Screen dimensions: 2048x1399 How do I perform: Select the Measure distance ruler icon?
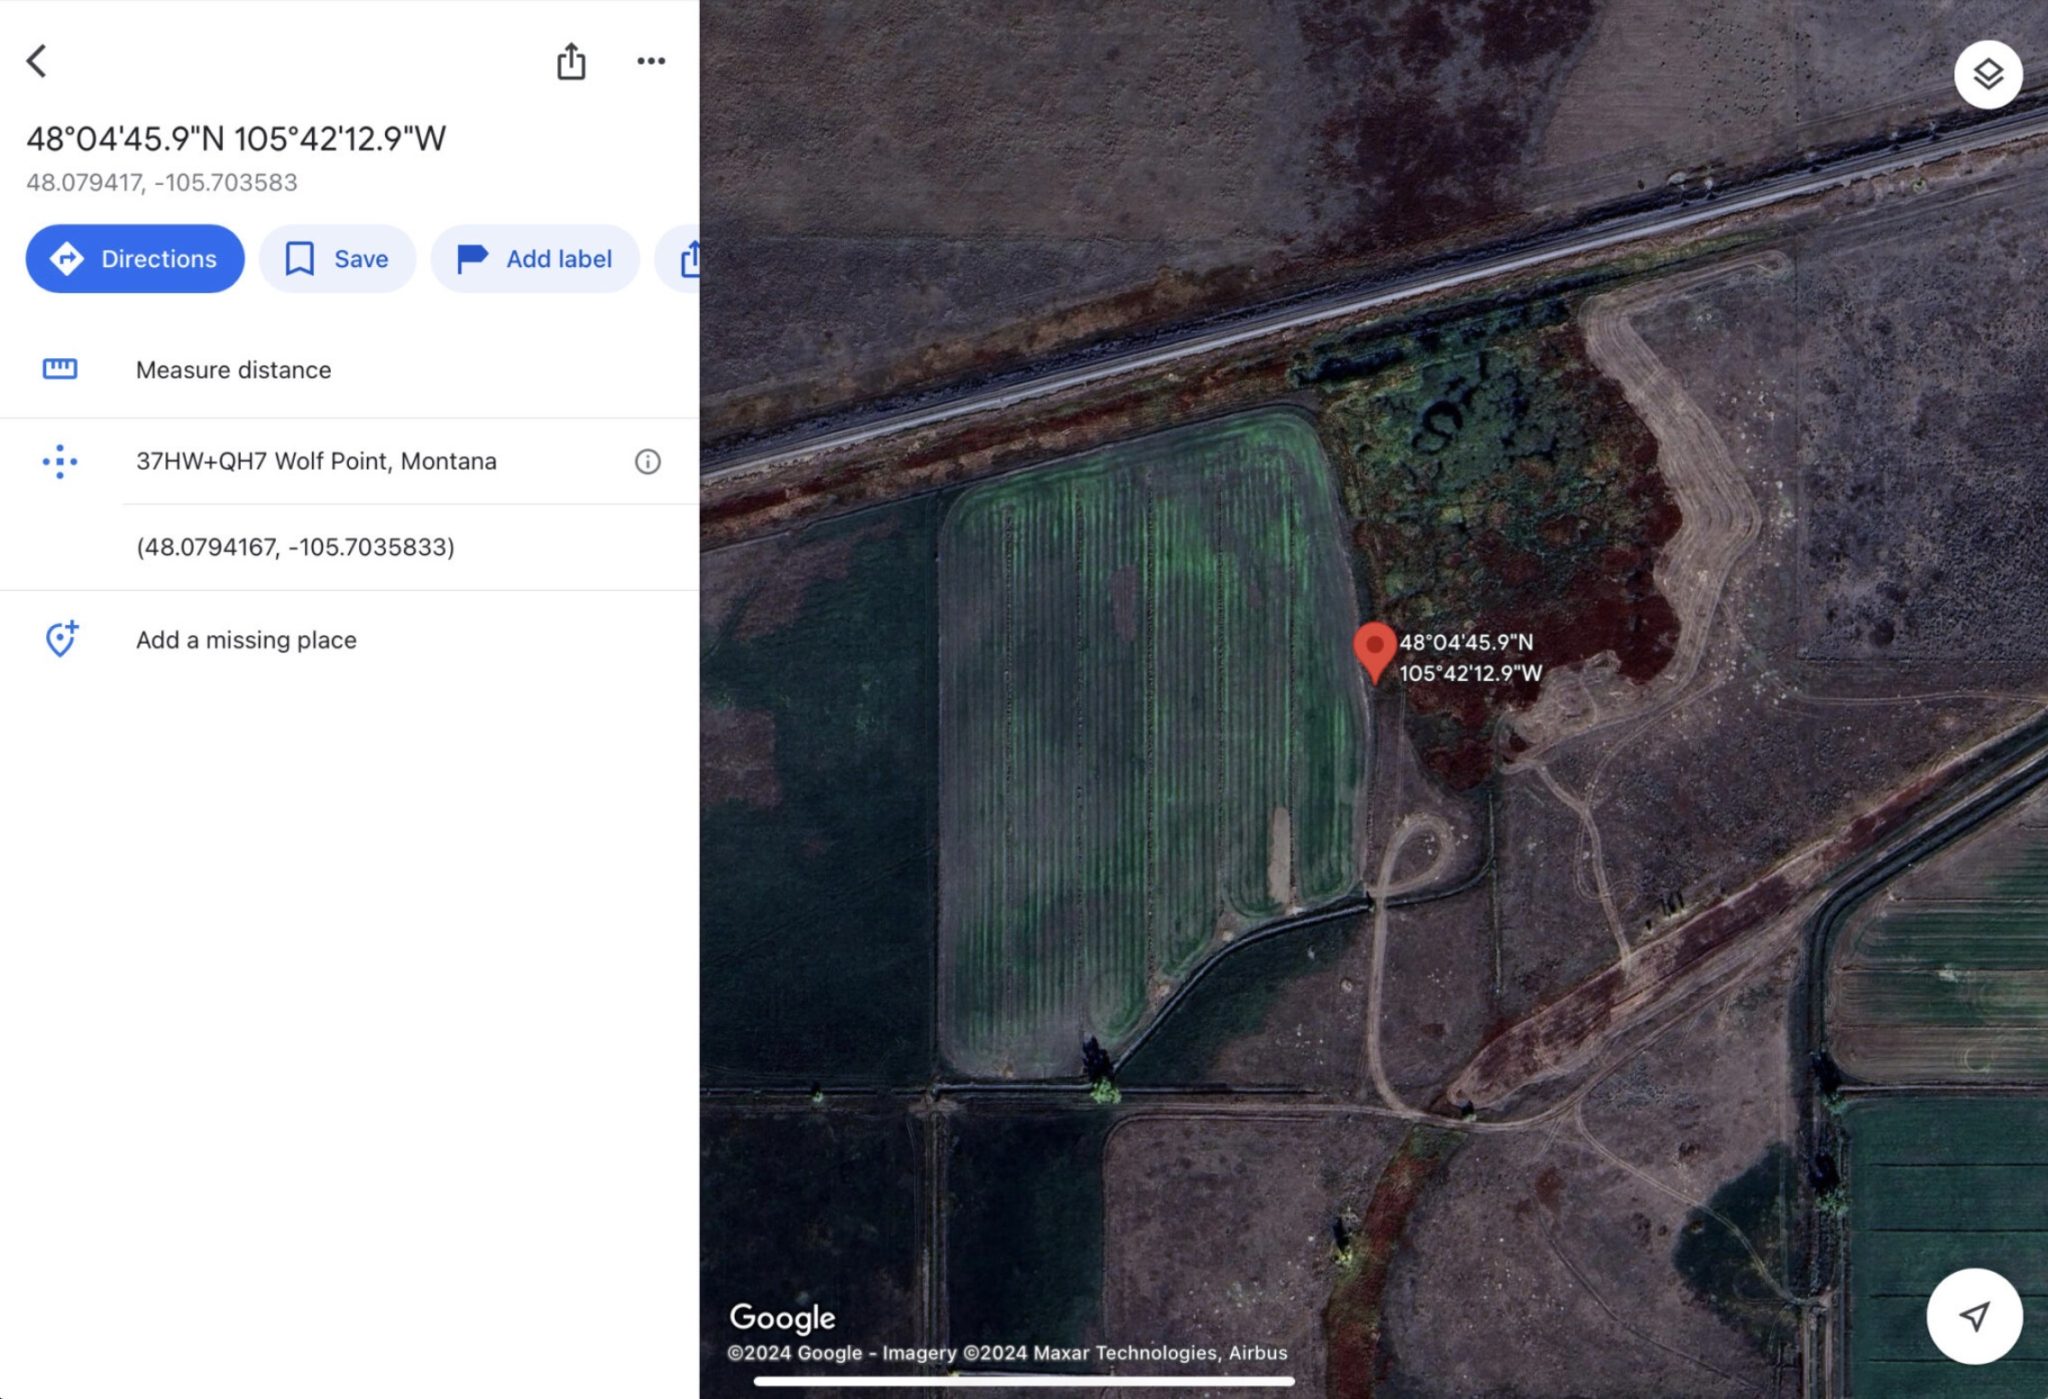point(60,369)
